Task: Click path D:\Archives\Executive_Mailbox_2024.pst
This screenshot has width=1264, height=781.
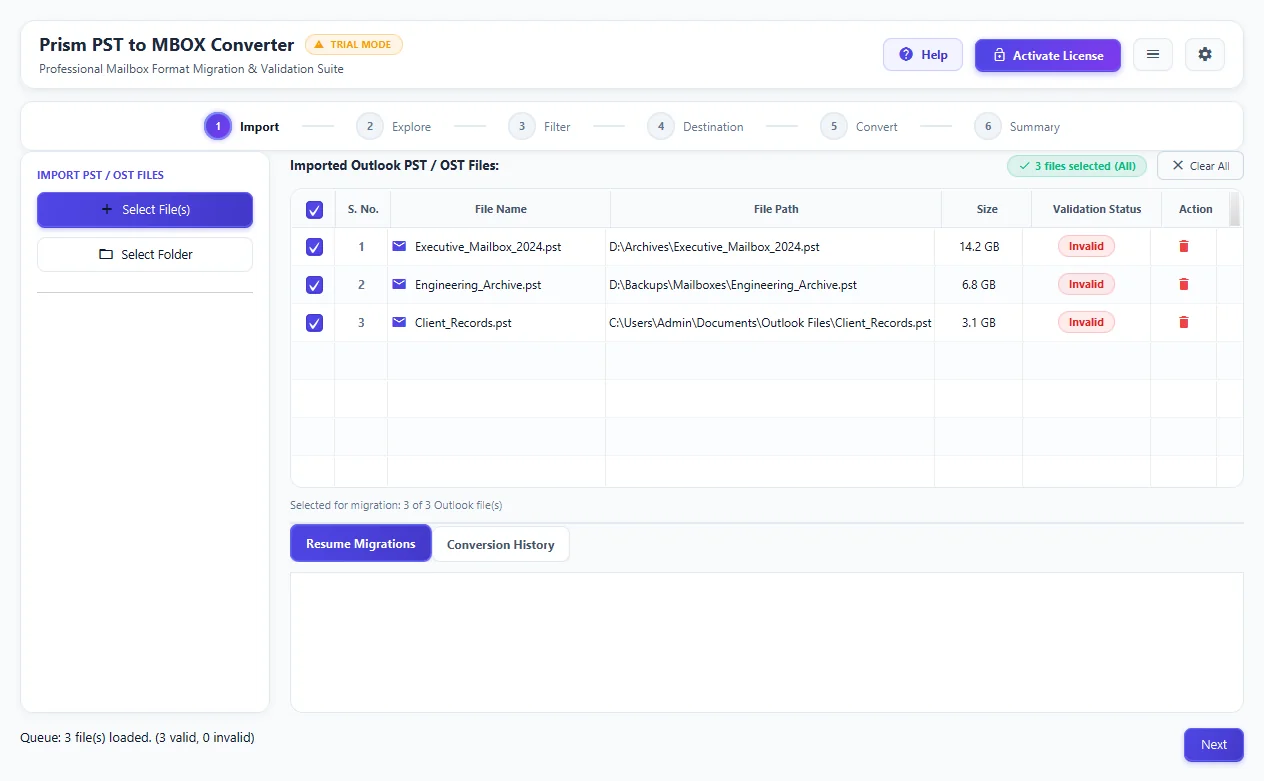Action: [x=714, y=246]
